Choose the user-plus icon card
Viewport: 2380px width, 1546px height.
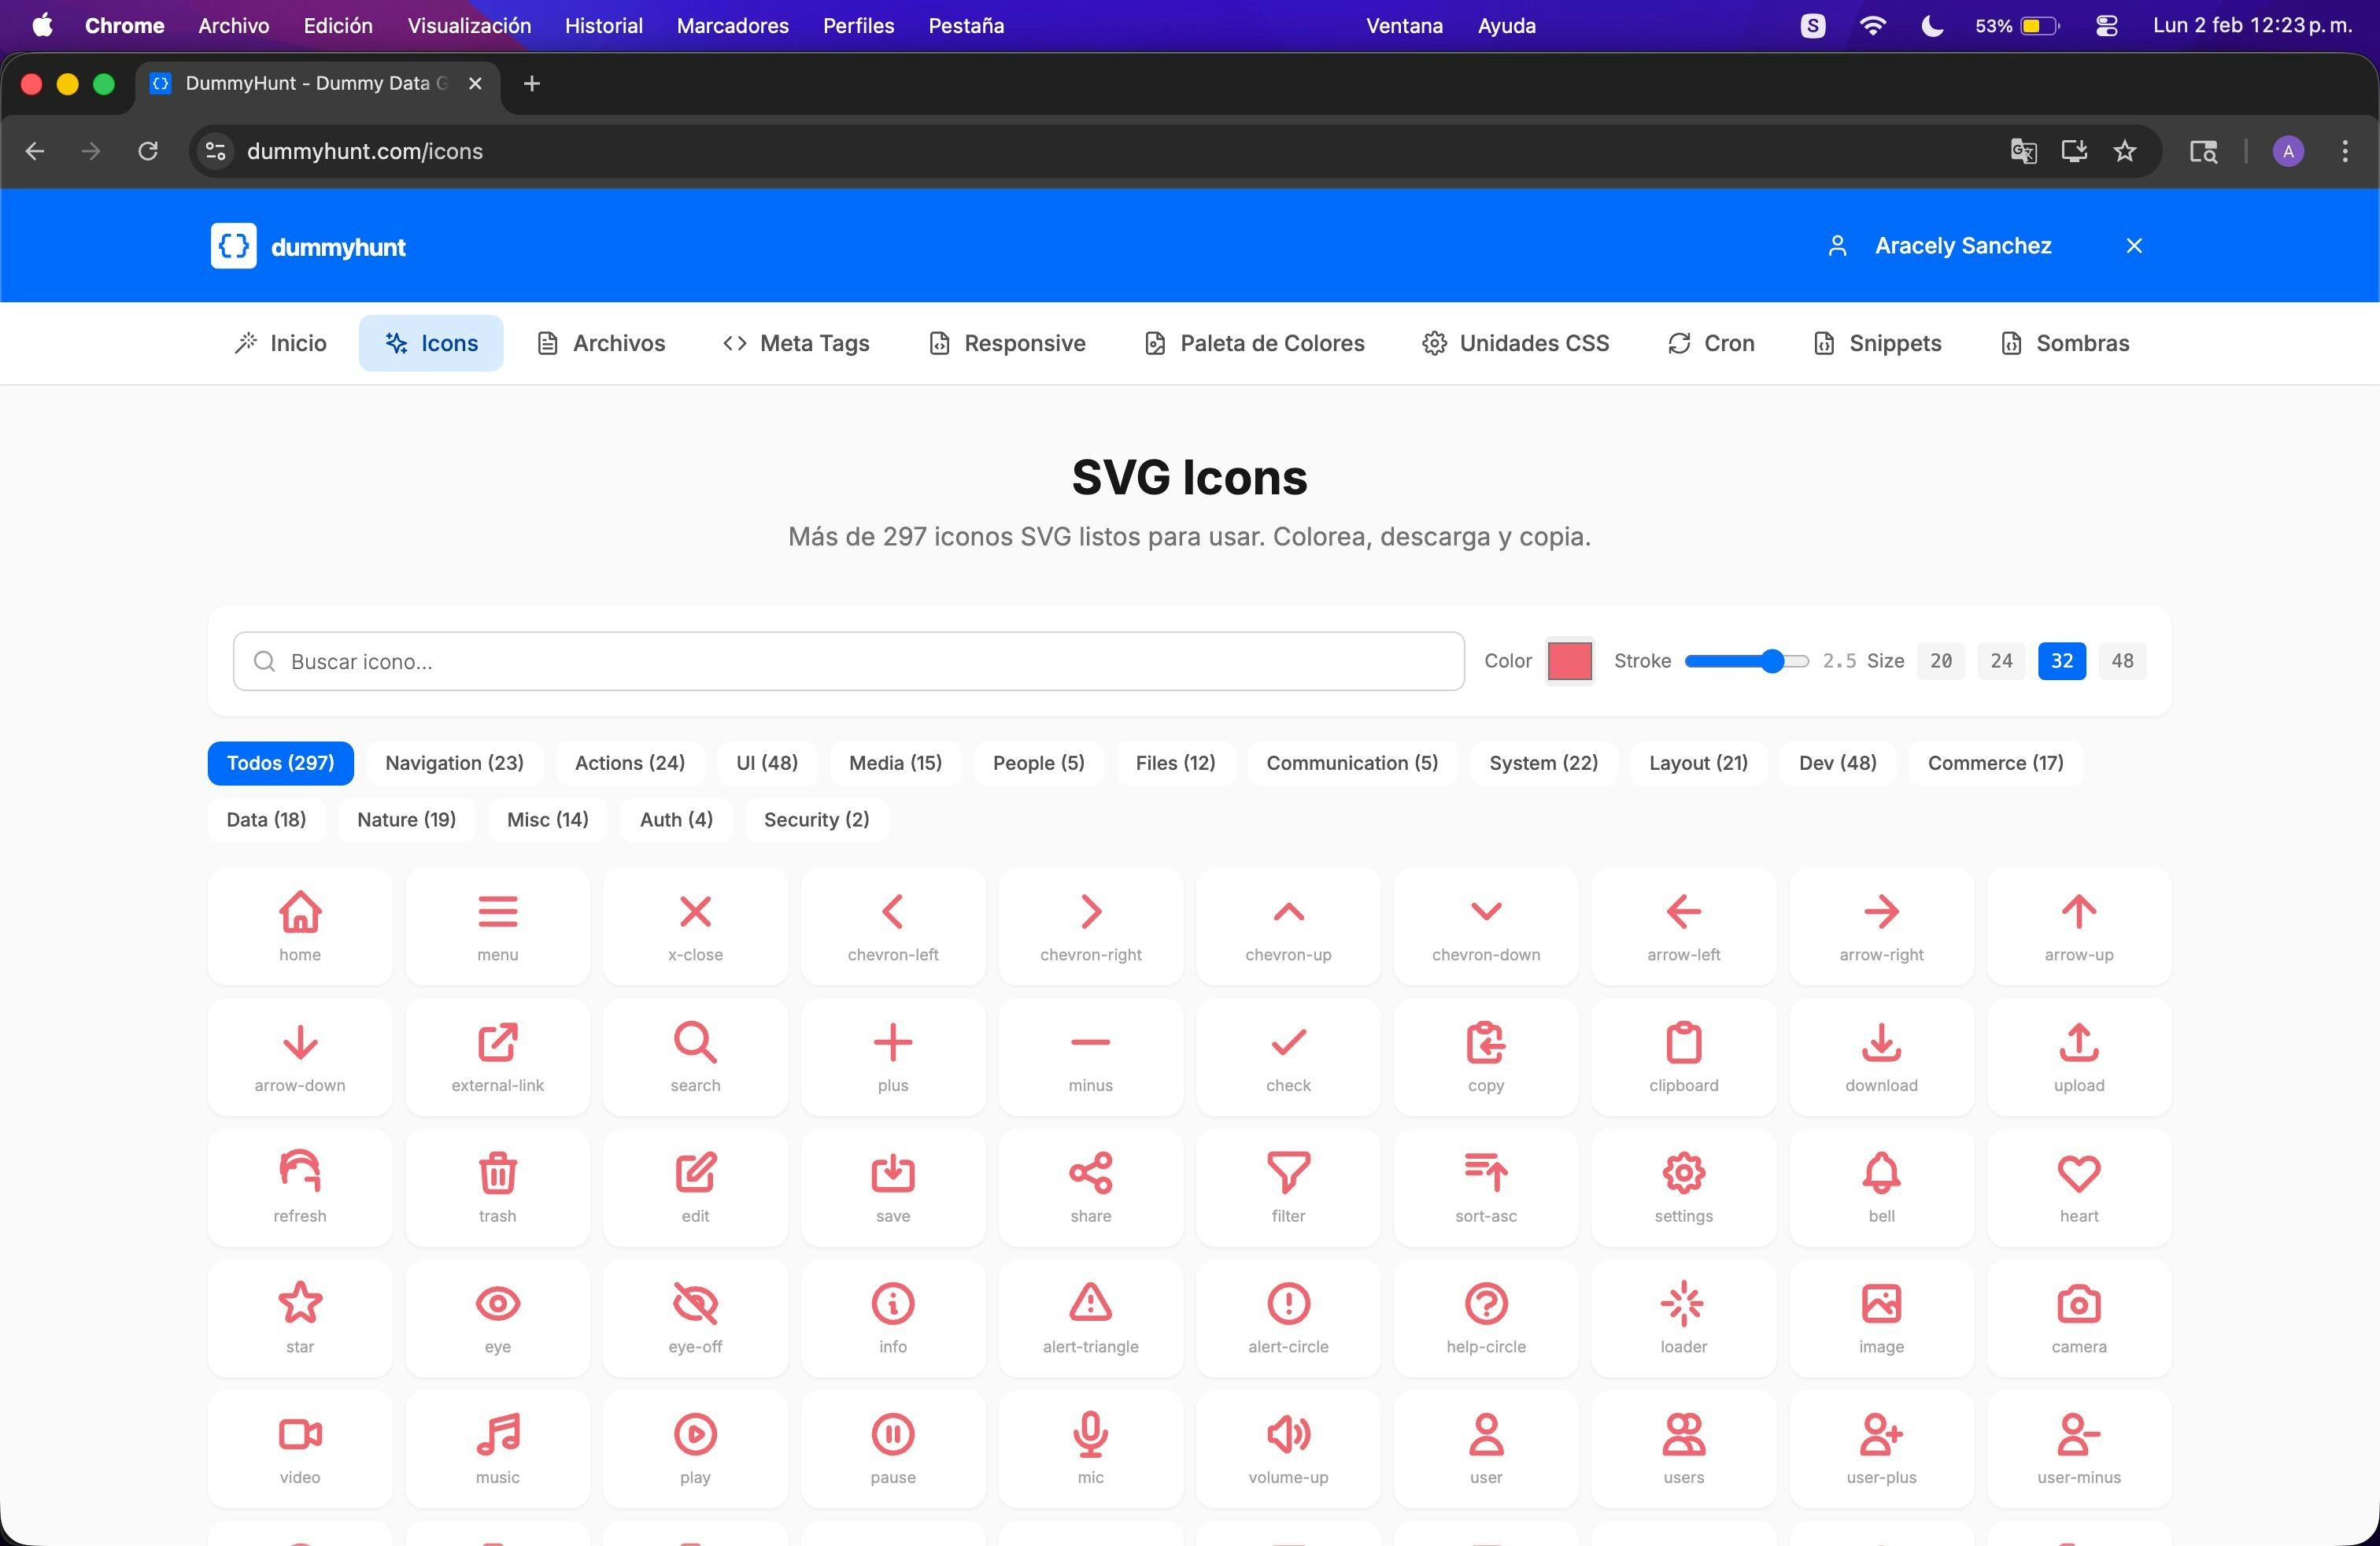[1880, 1448]
